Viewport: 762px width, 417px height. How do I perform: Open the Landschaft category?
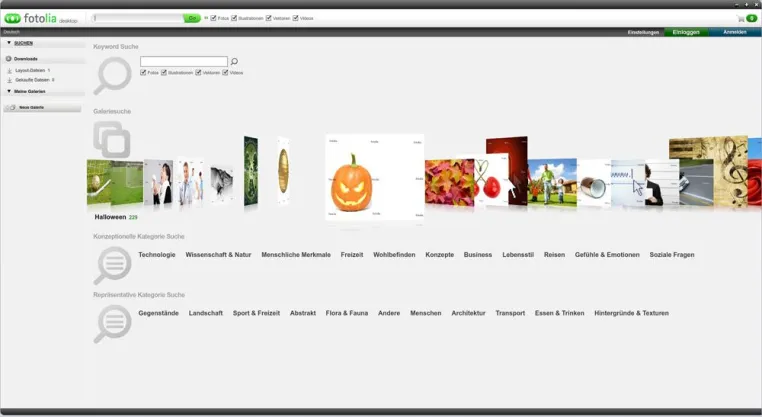(x=206, y=313)
